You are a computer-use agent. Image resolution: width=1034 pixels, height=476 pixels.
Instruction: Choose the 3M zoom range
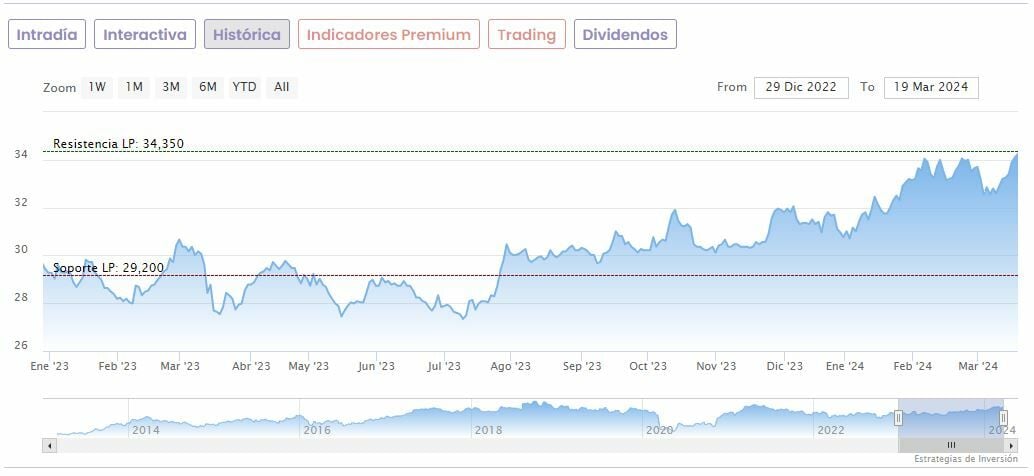coord(171,87)
